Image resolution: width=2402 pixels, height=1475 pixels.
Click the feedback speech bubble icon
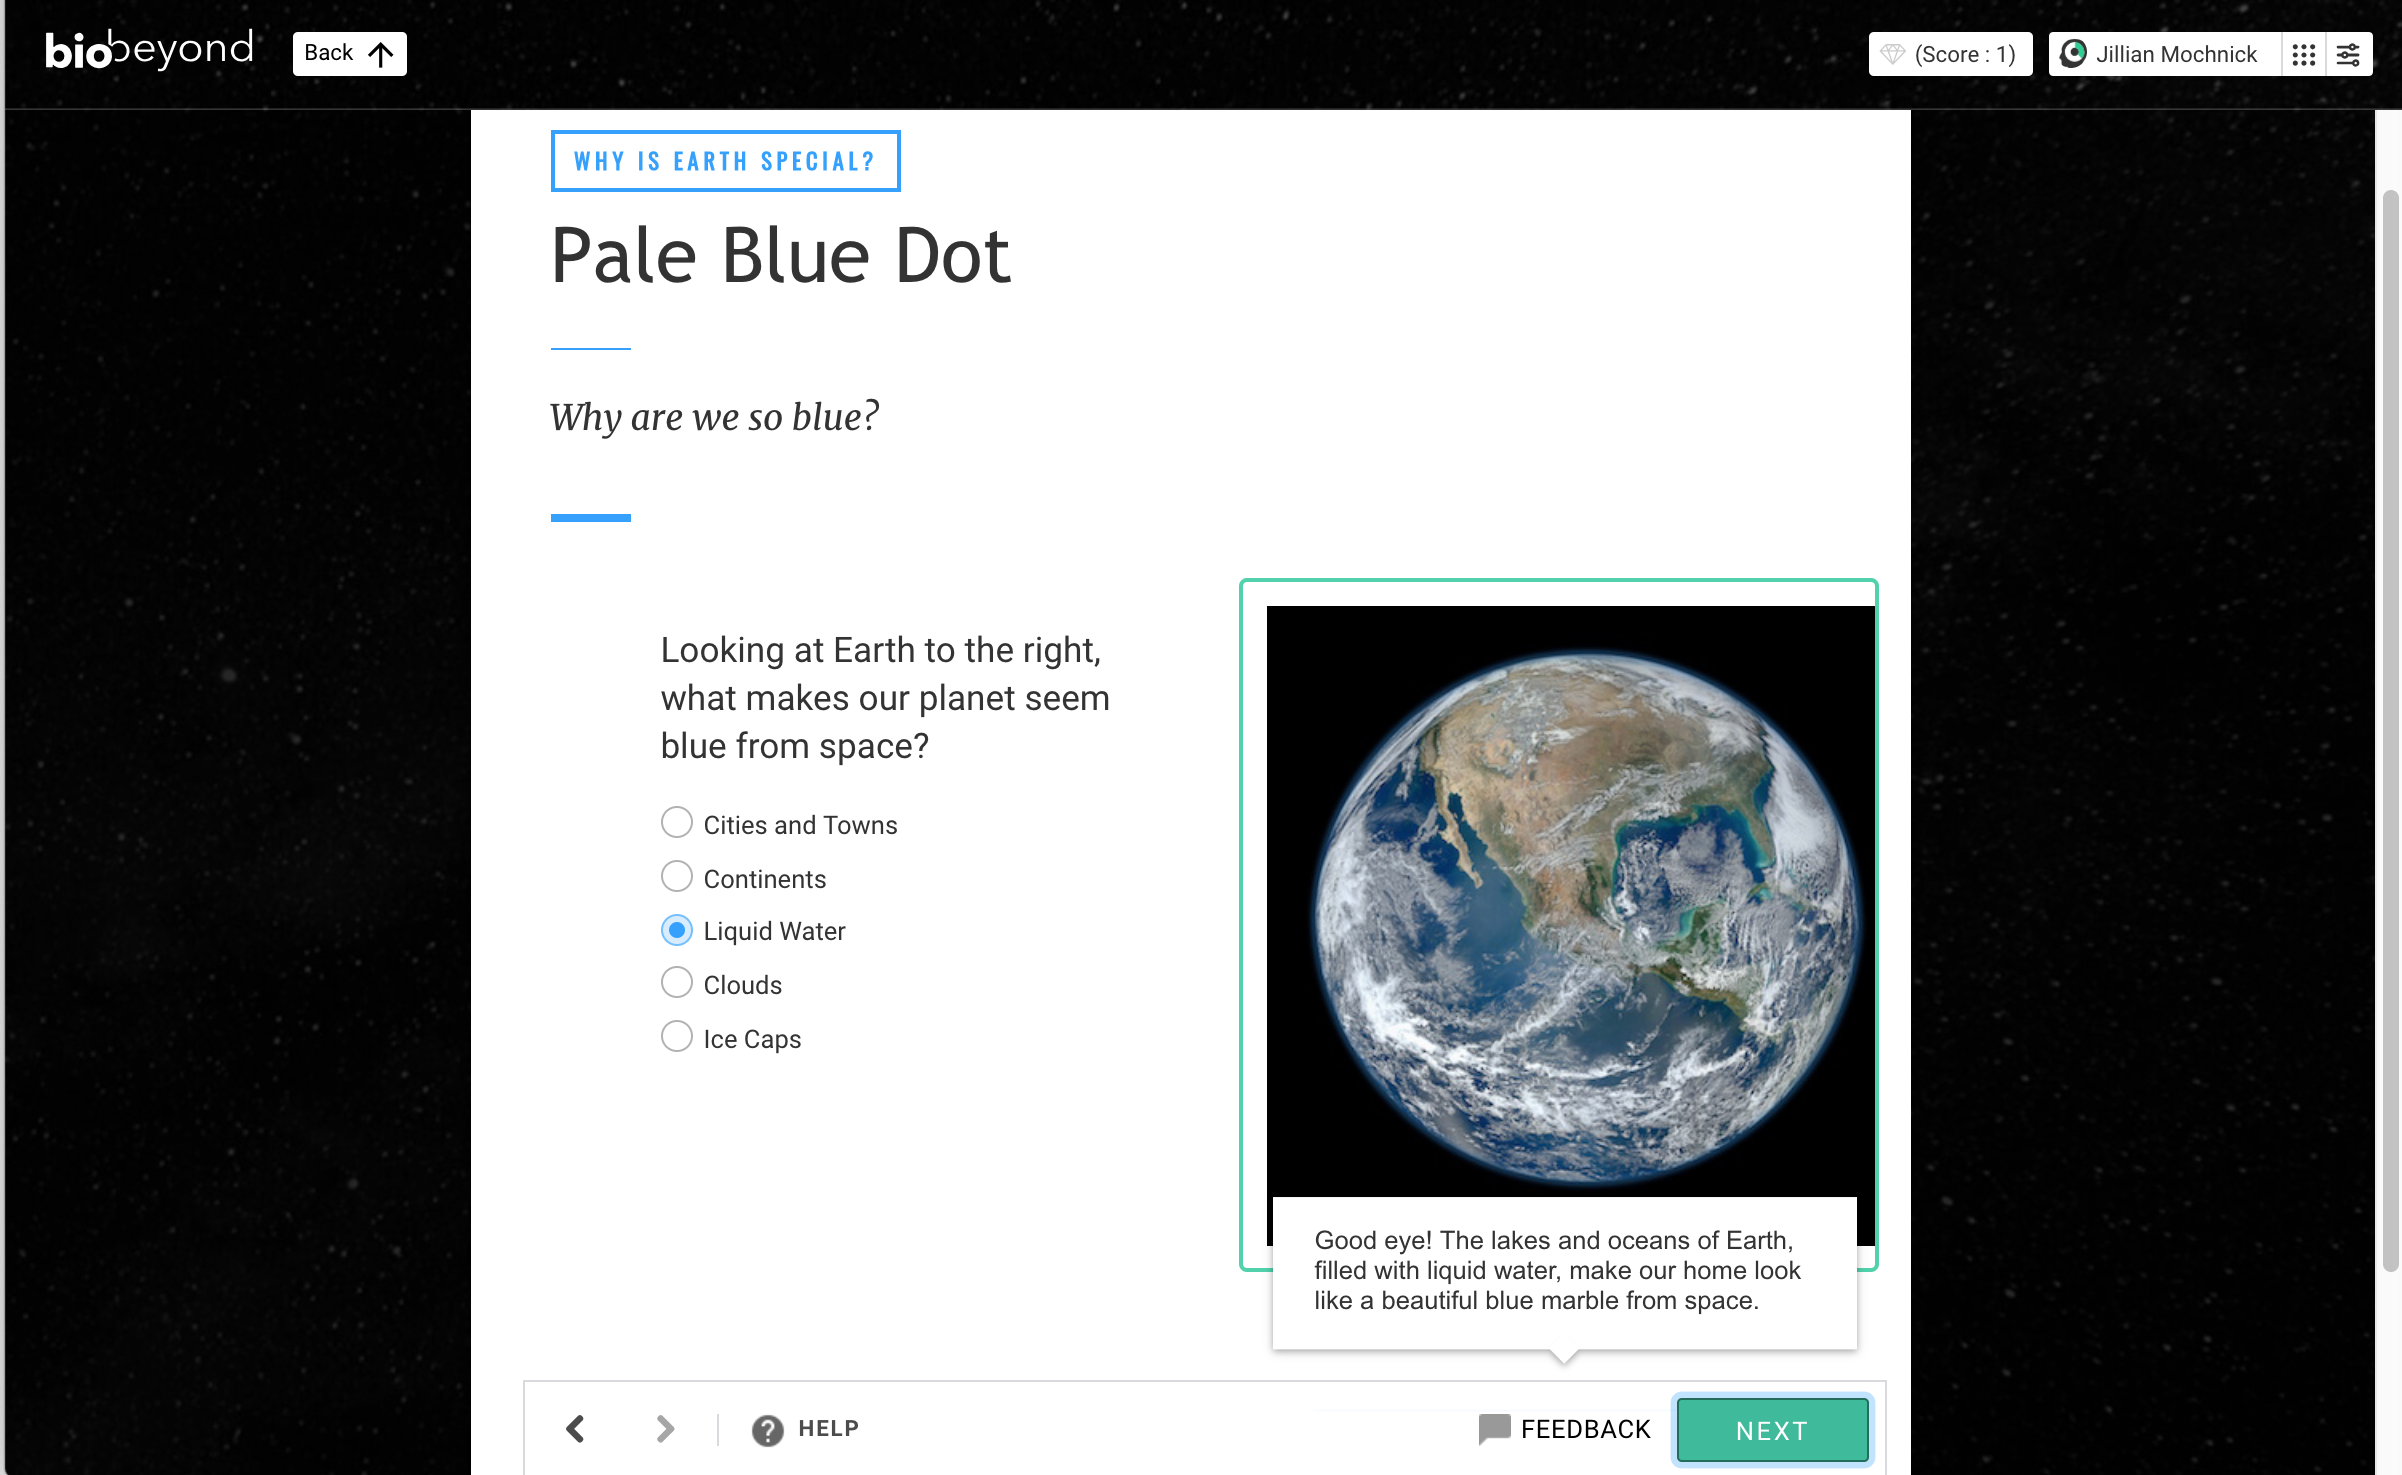(1494, 1429)
